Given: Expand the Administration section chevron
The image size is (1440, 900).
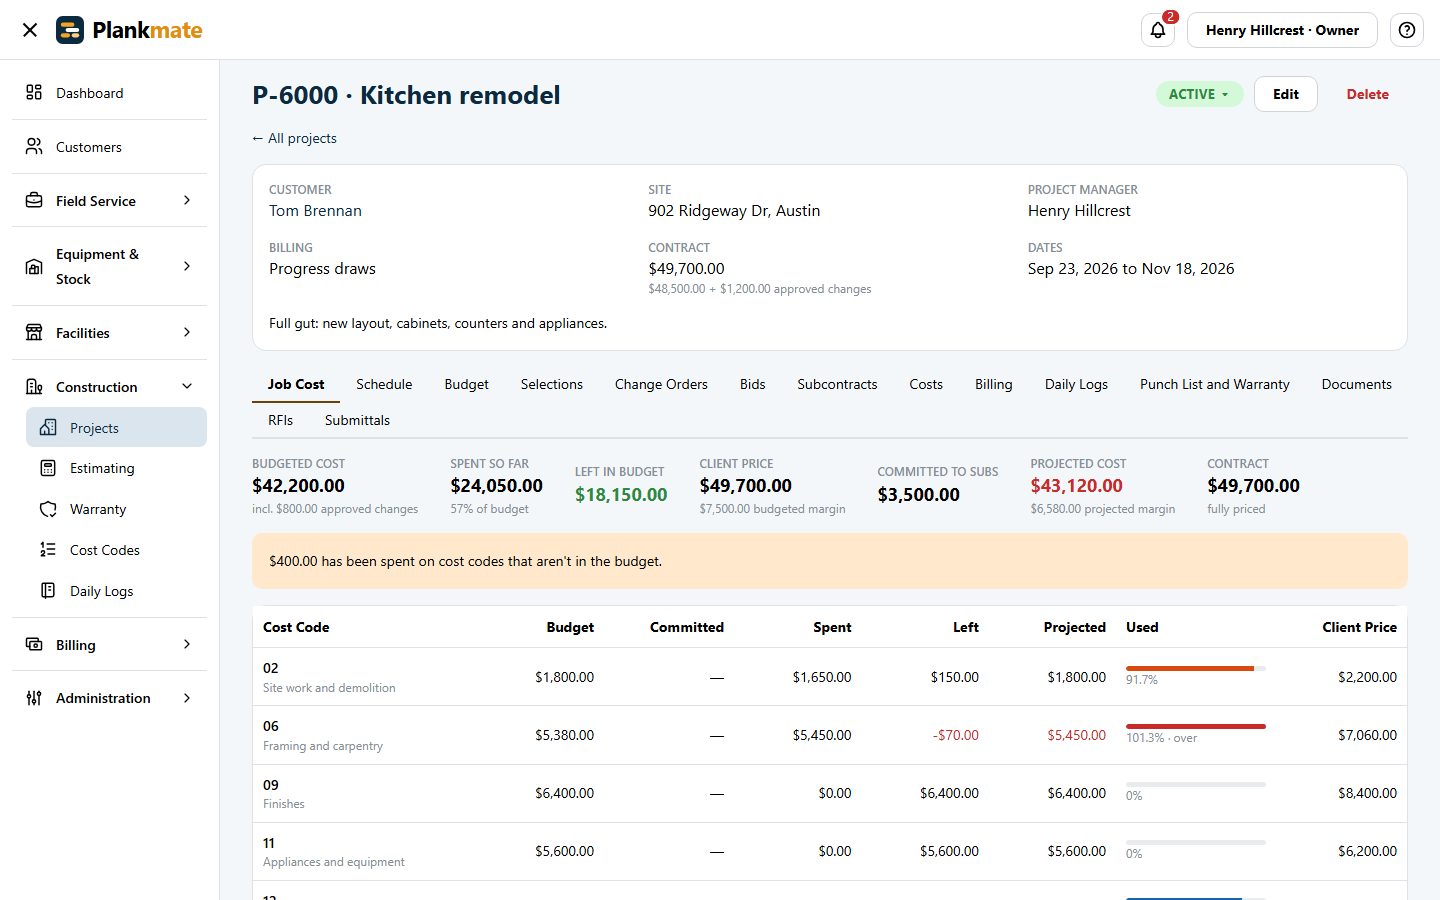Looking at the screenshot, I should [187, 698].
